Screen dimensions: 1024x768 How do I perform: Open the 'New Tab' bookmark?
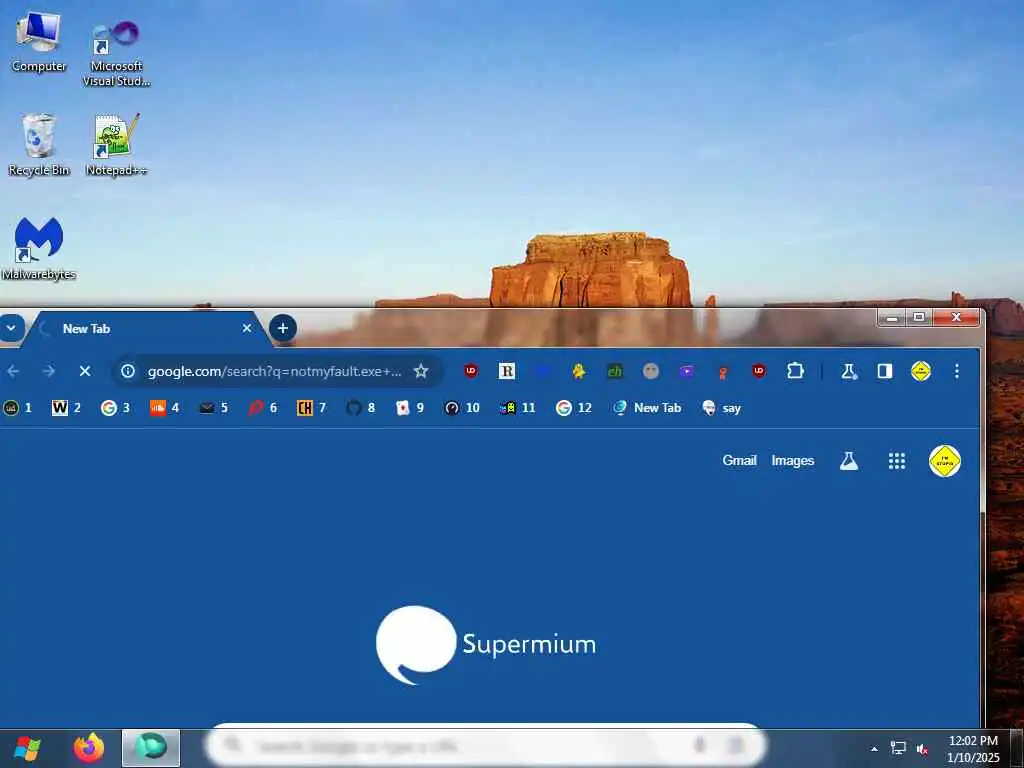pos(647,408)
